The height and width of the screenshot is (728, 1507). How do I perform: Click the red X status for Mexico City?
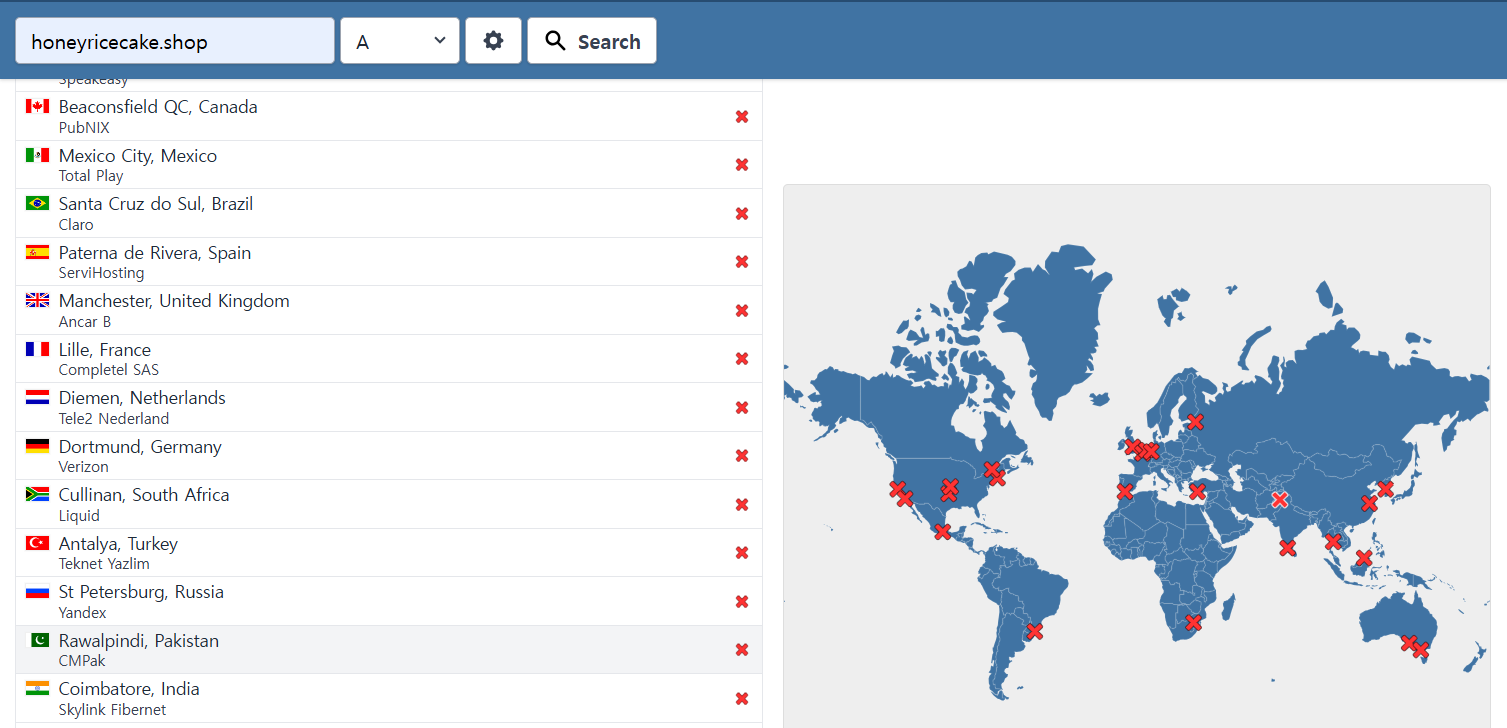742,165
